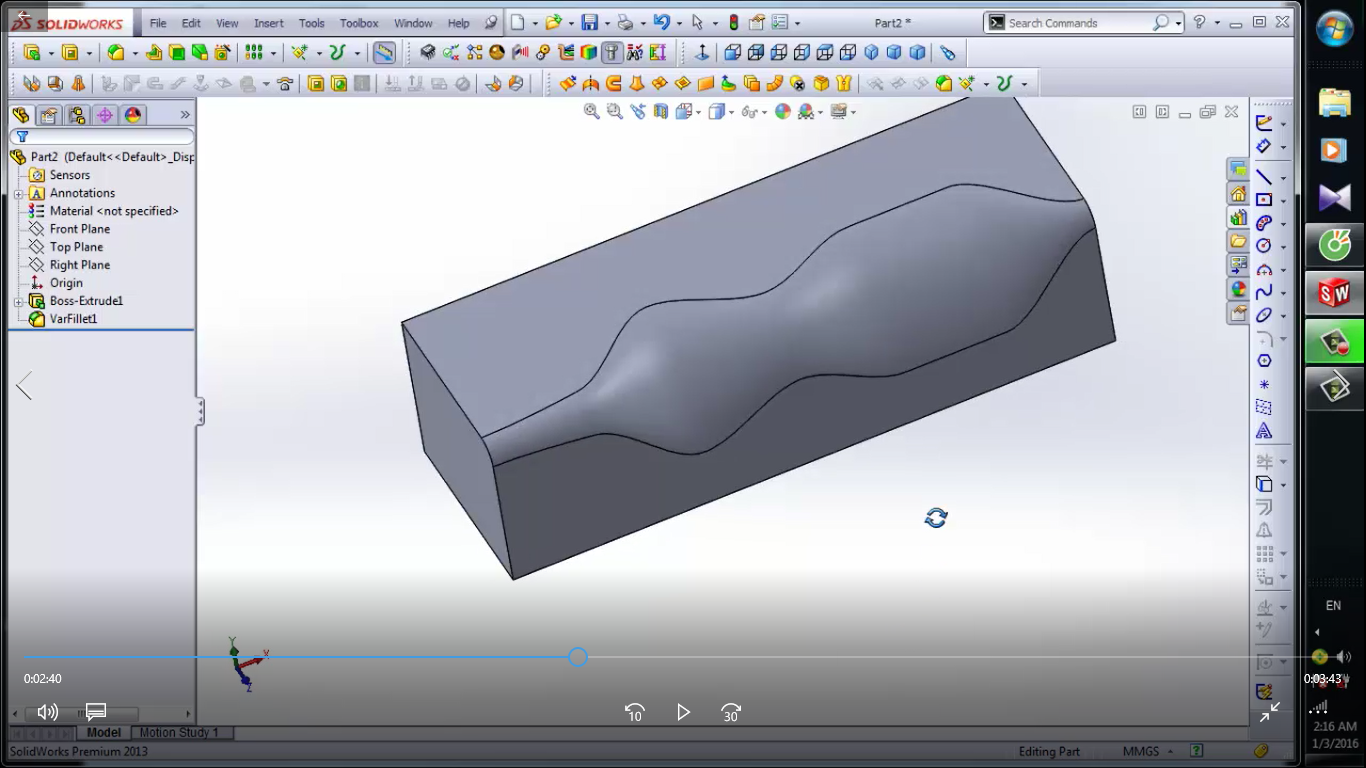Open the Windows Start orb
The height and width of the screenshot is (768, 1366).
coord(1335,28)
